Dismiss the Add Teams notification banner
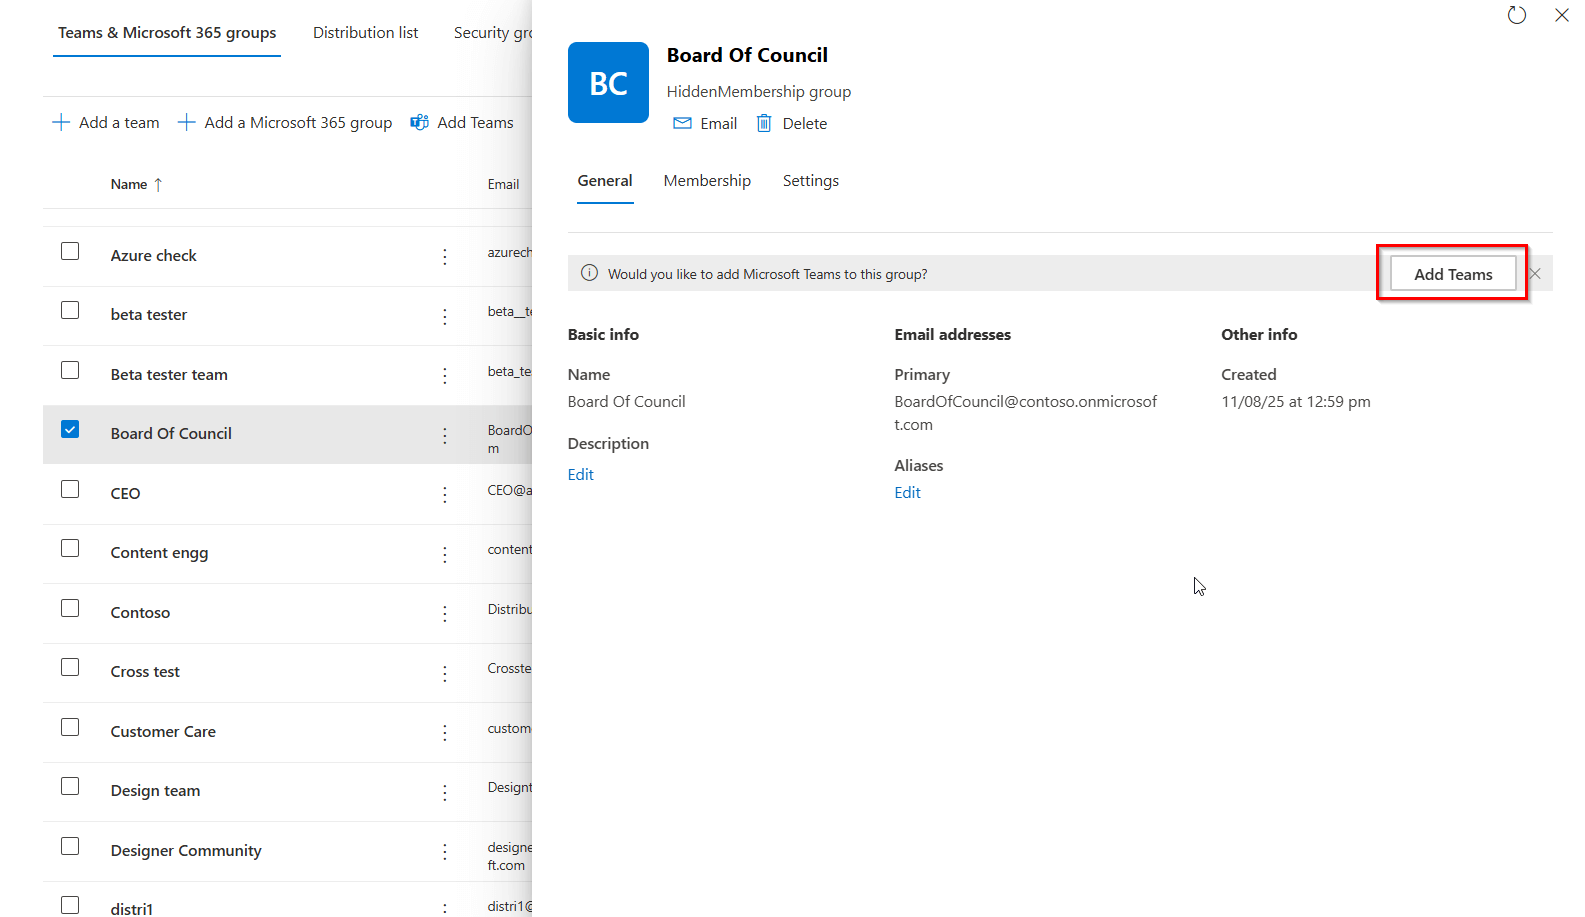This screenshot has width=1585, height=917. (x=1535, y=274)
